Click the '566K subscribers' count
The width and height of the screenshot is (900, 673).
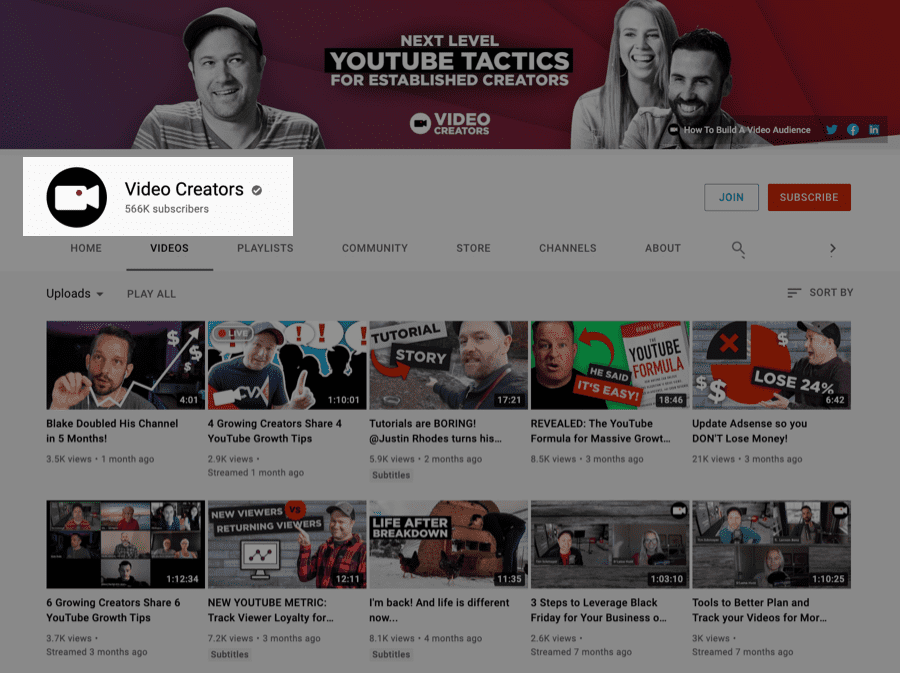(x=167, y=209)
